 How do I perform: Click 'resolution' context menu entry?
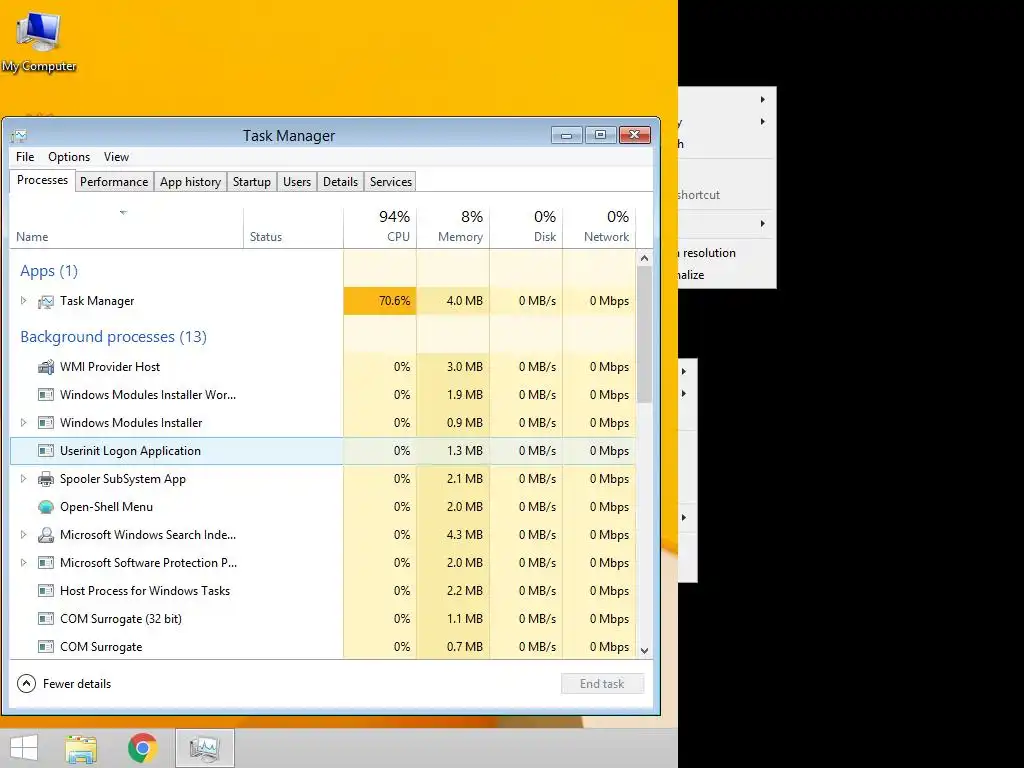point(709,253)
